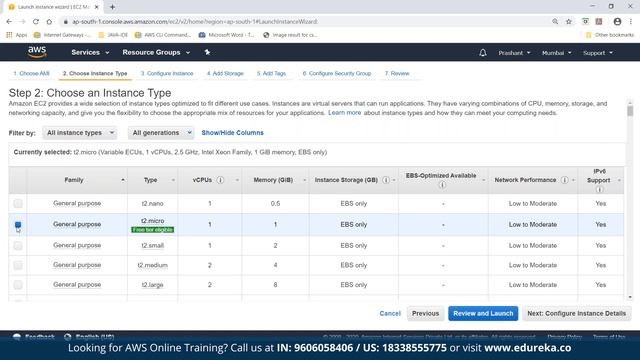Open the Feedback speech bubble
Viewport: 640px width, 360px height.
click(17, 337)
